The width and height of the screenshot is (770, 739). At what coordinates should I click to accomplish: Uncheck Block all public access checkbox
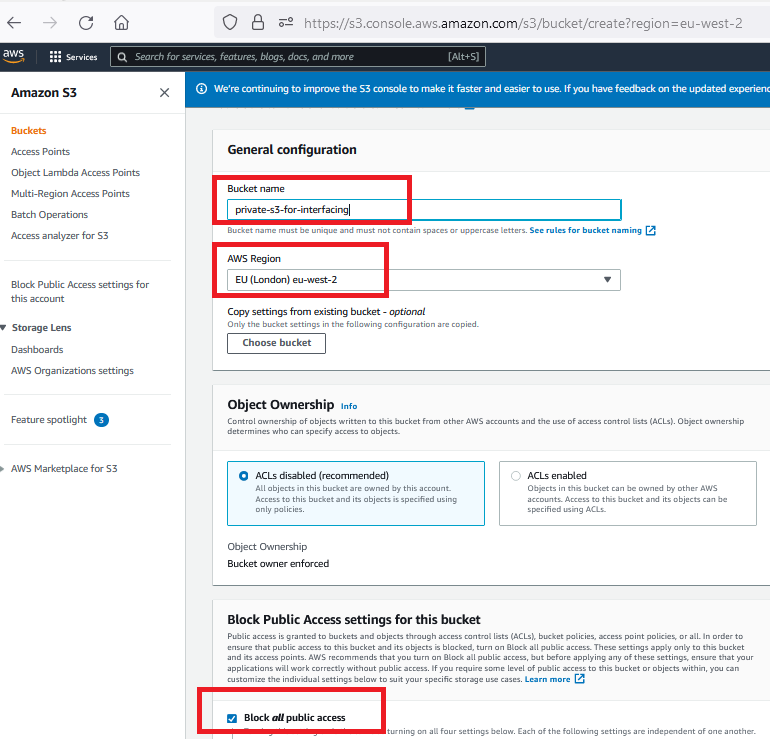pyautogui.click(x=233, y=718)
